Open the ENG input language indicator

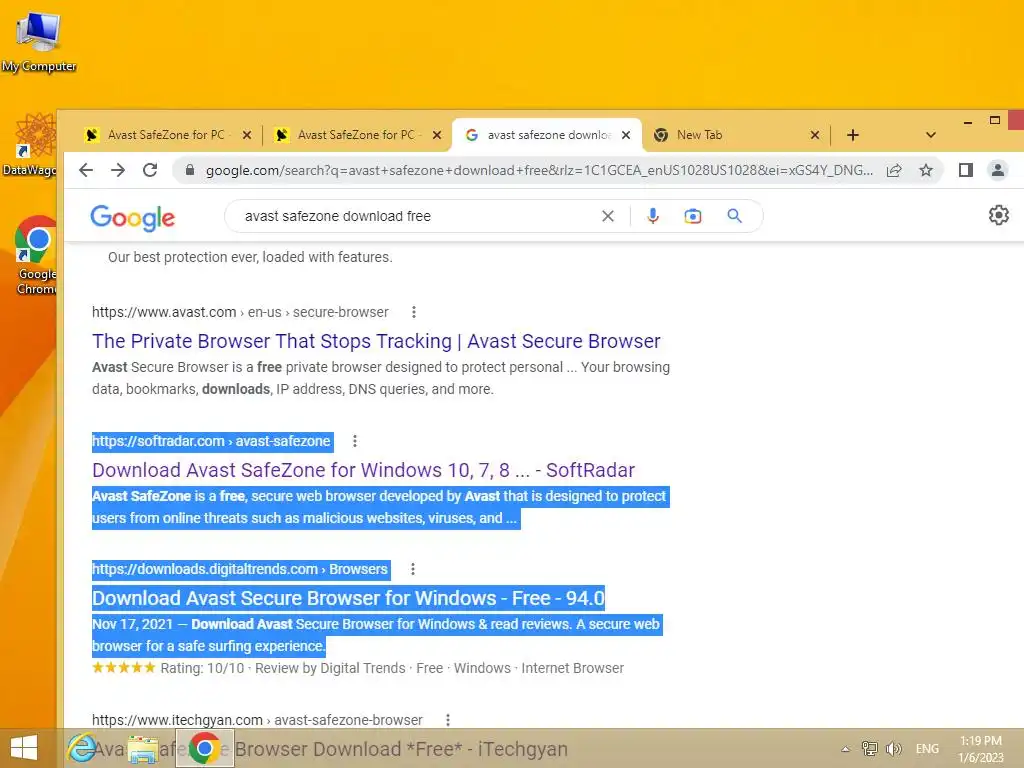(927, 748)
